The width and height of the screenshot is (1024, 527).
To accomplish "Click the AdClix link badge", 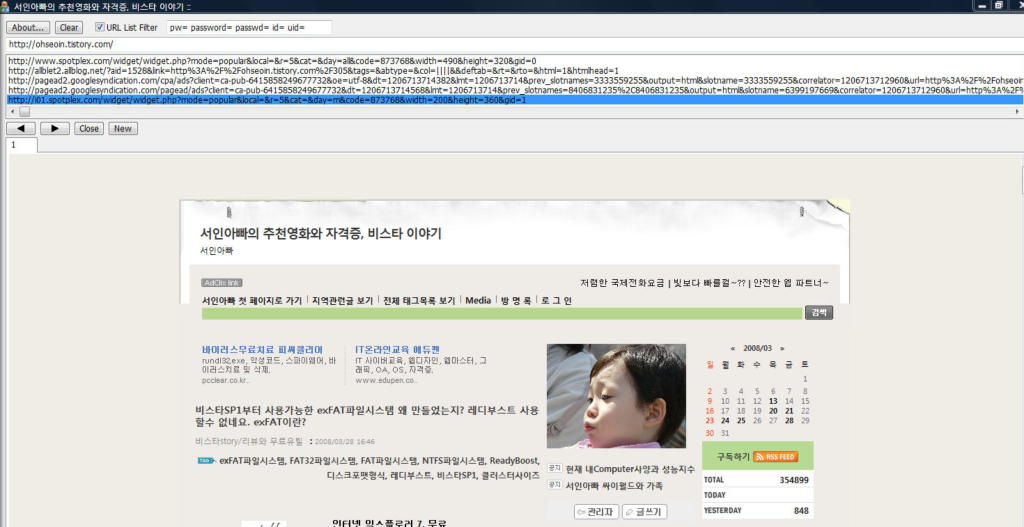I will [x=221, y=283].
